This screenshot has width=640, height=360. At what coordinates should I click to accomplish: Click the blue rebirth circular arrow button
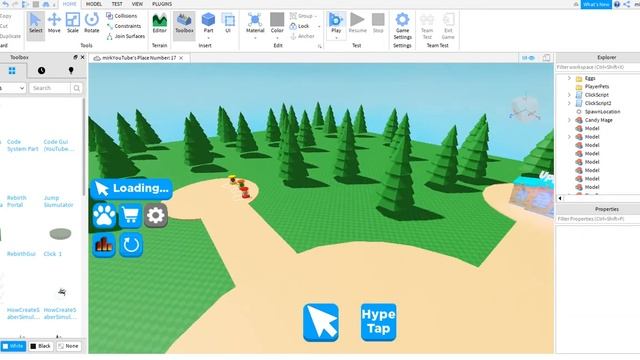tap(131, 245)
